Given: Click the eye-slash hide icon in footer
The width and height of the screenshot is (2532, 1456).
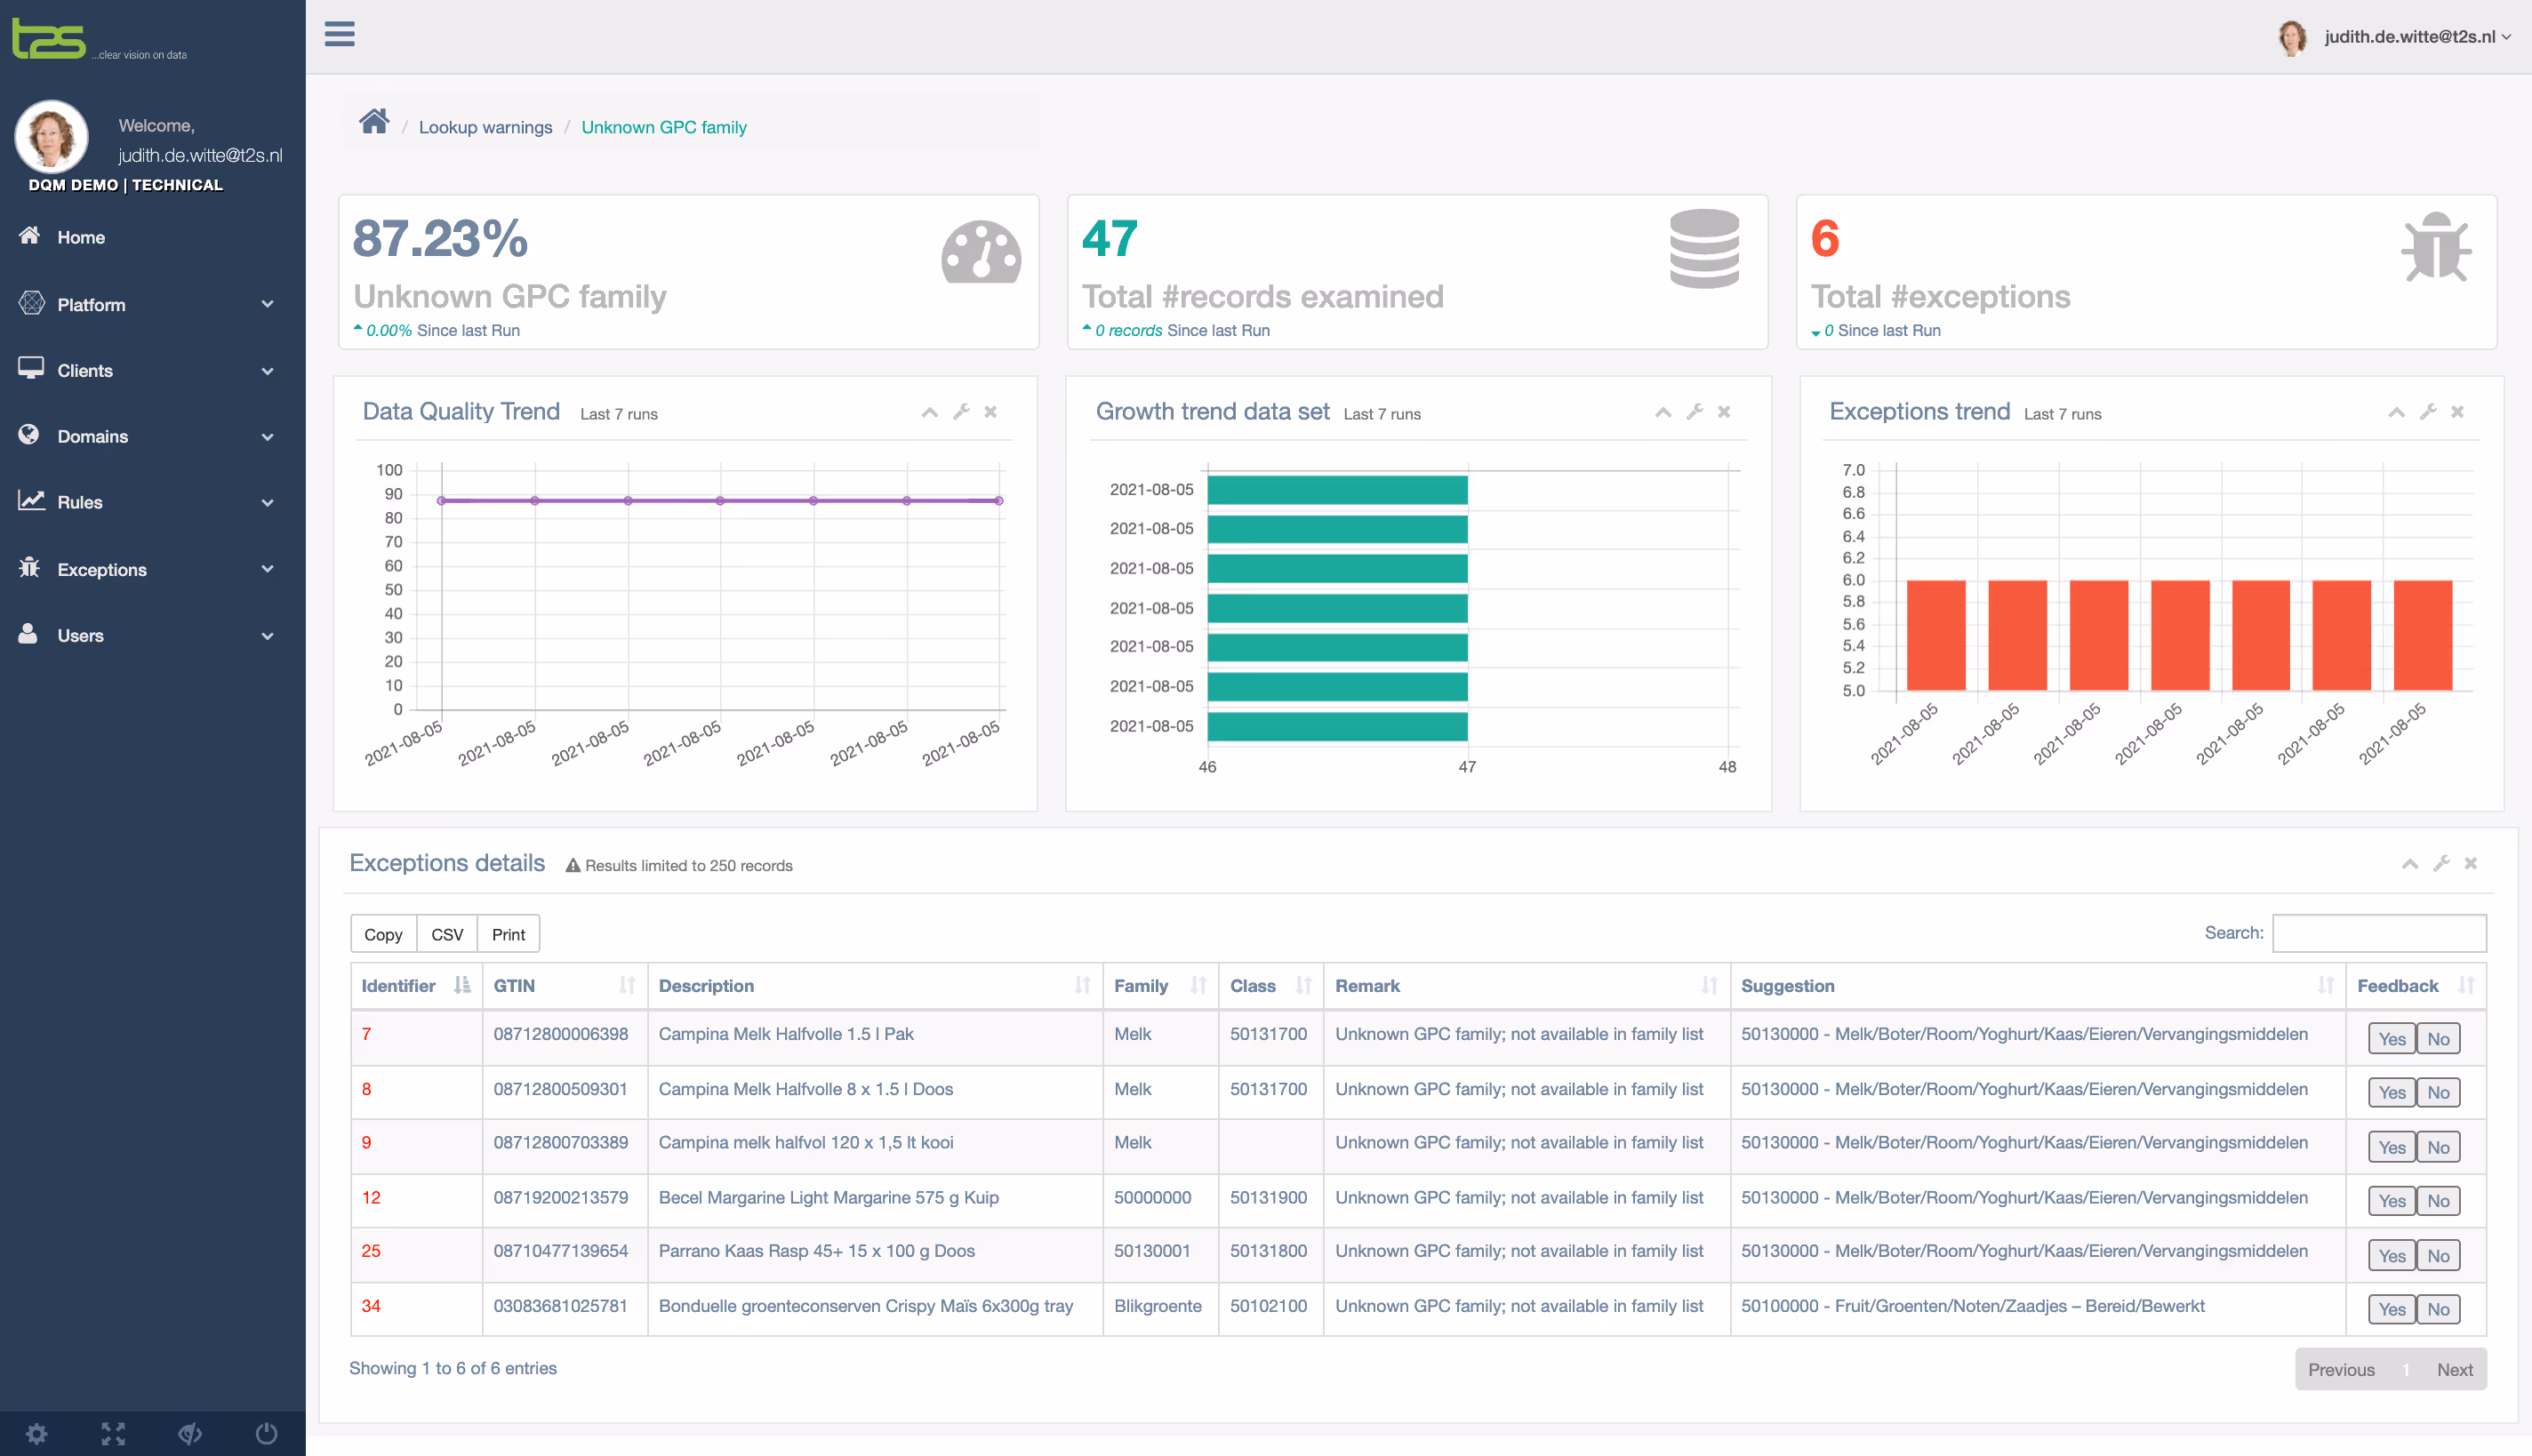Looking at the screenshot, I should click(190, 1434).
